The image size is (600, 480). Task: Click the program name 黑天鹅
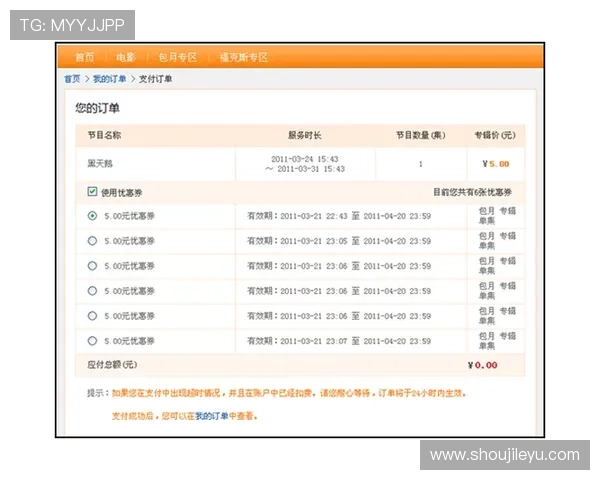[100, 164]
